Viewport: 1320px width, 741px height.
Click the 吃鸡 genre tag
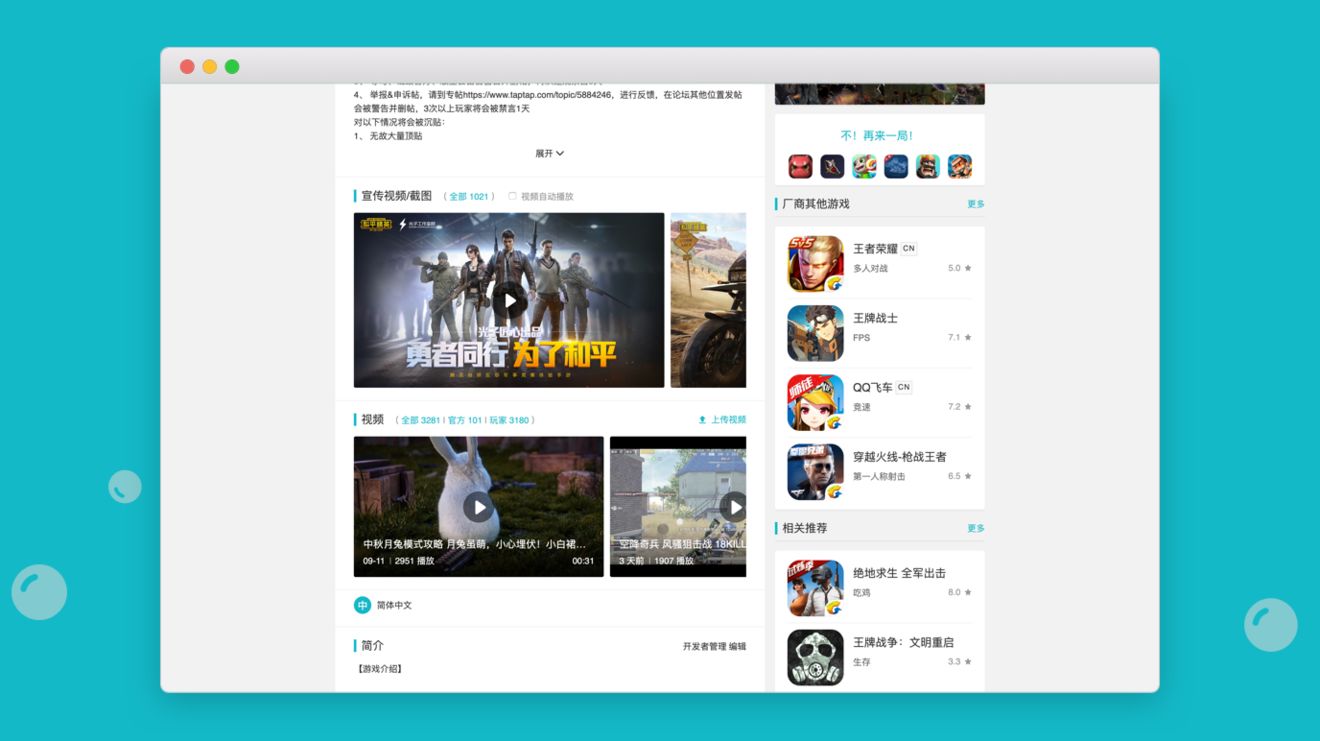(862, 593)
